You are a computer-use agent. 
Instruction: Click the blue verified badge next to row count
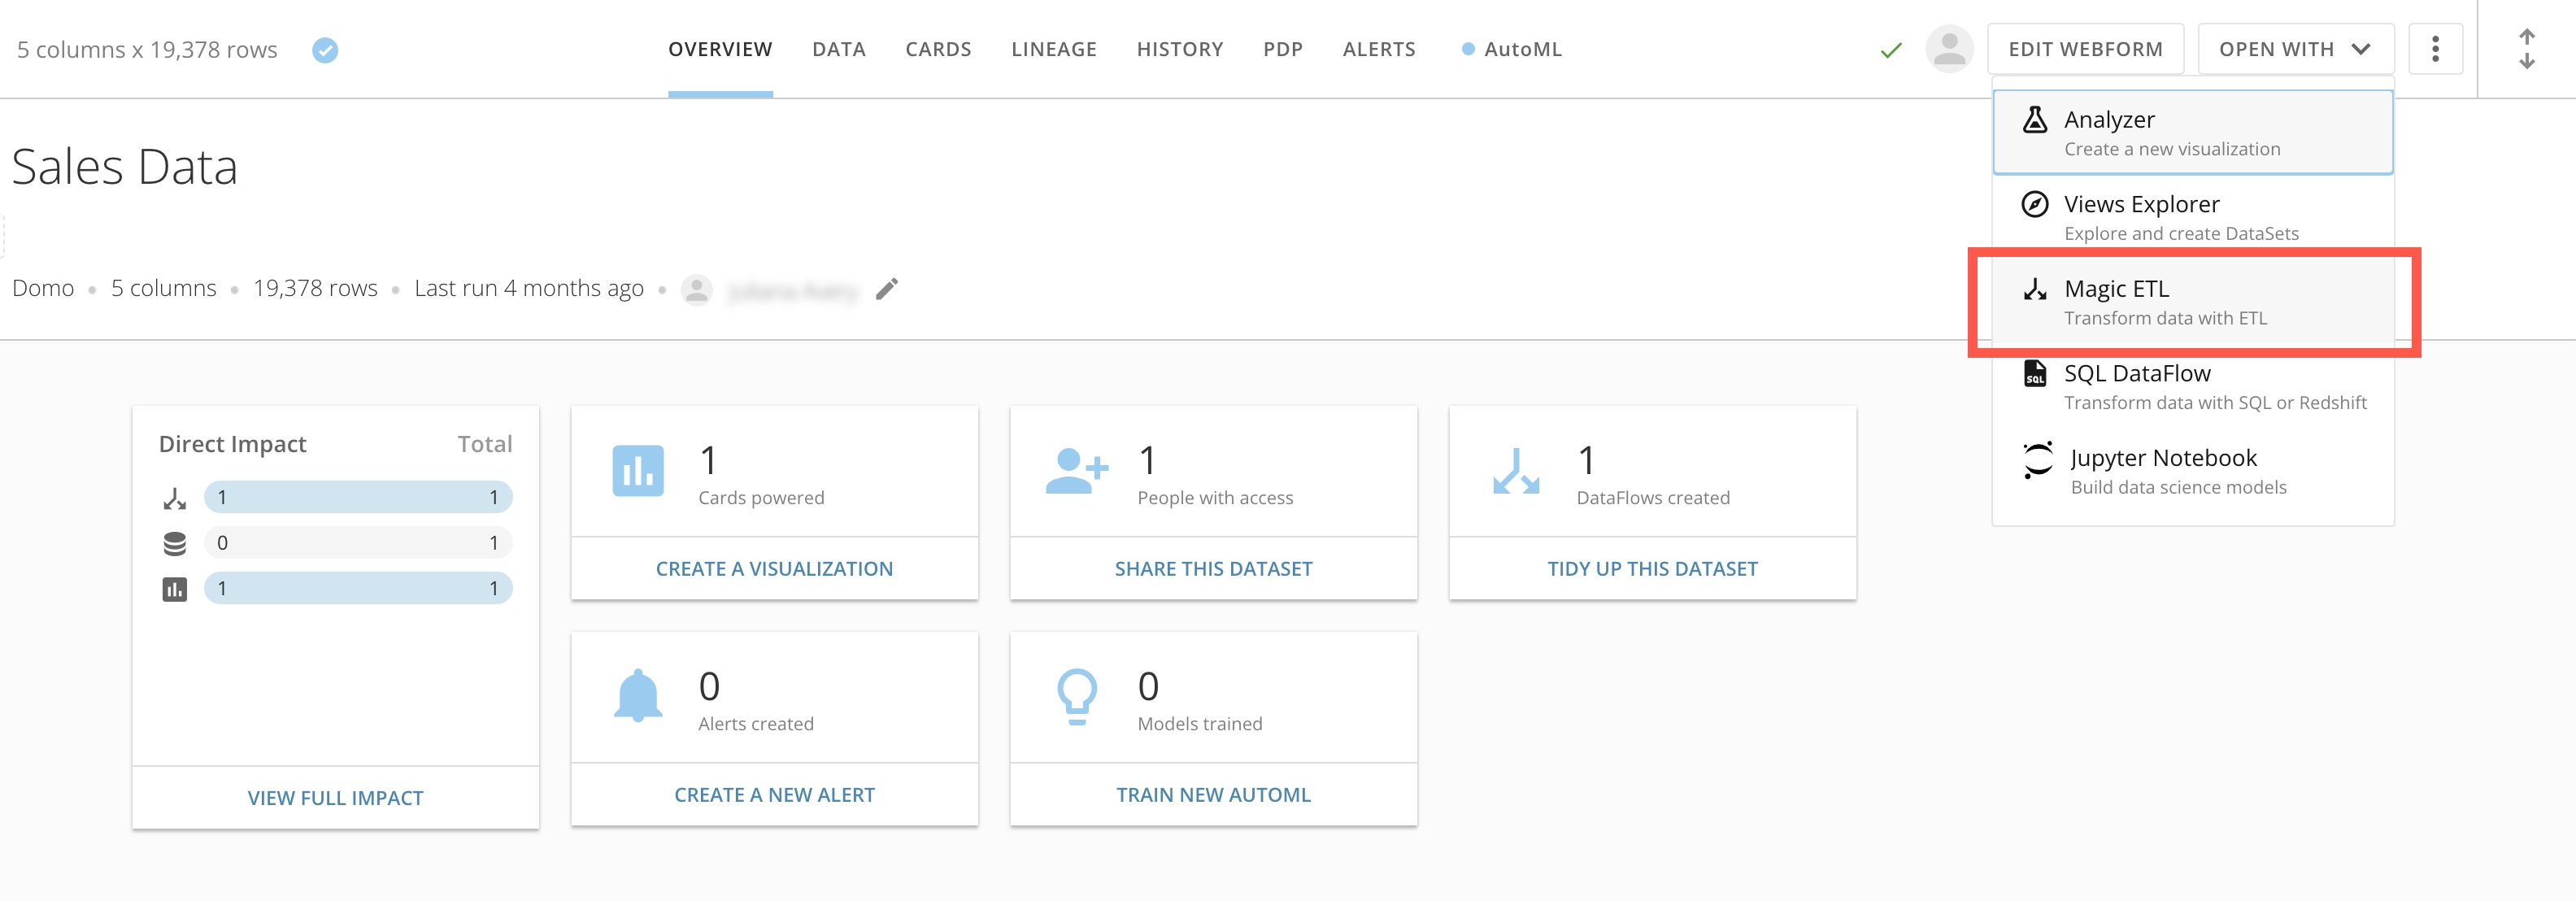click(324, 49)
